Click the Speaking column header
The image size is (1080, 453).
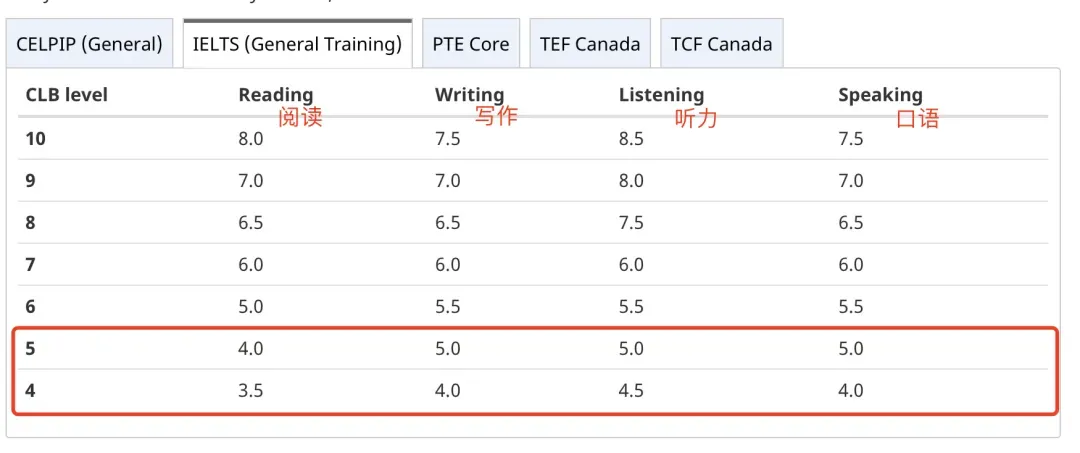click(x=880, y=95)
